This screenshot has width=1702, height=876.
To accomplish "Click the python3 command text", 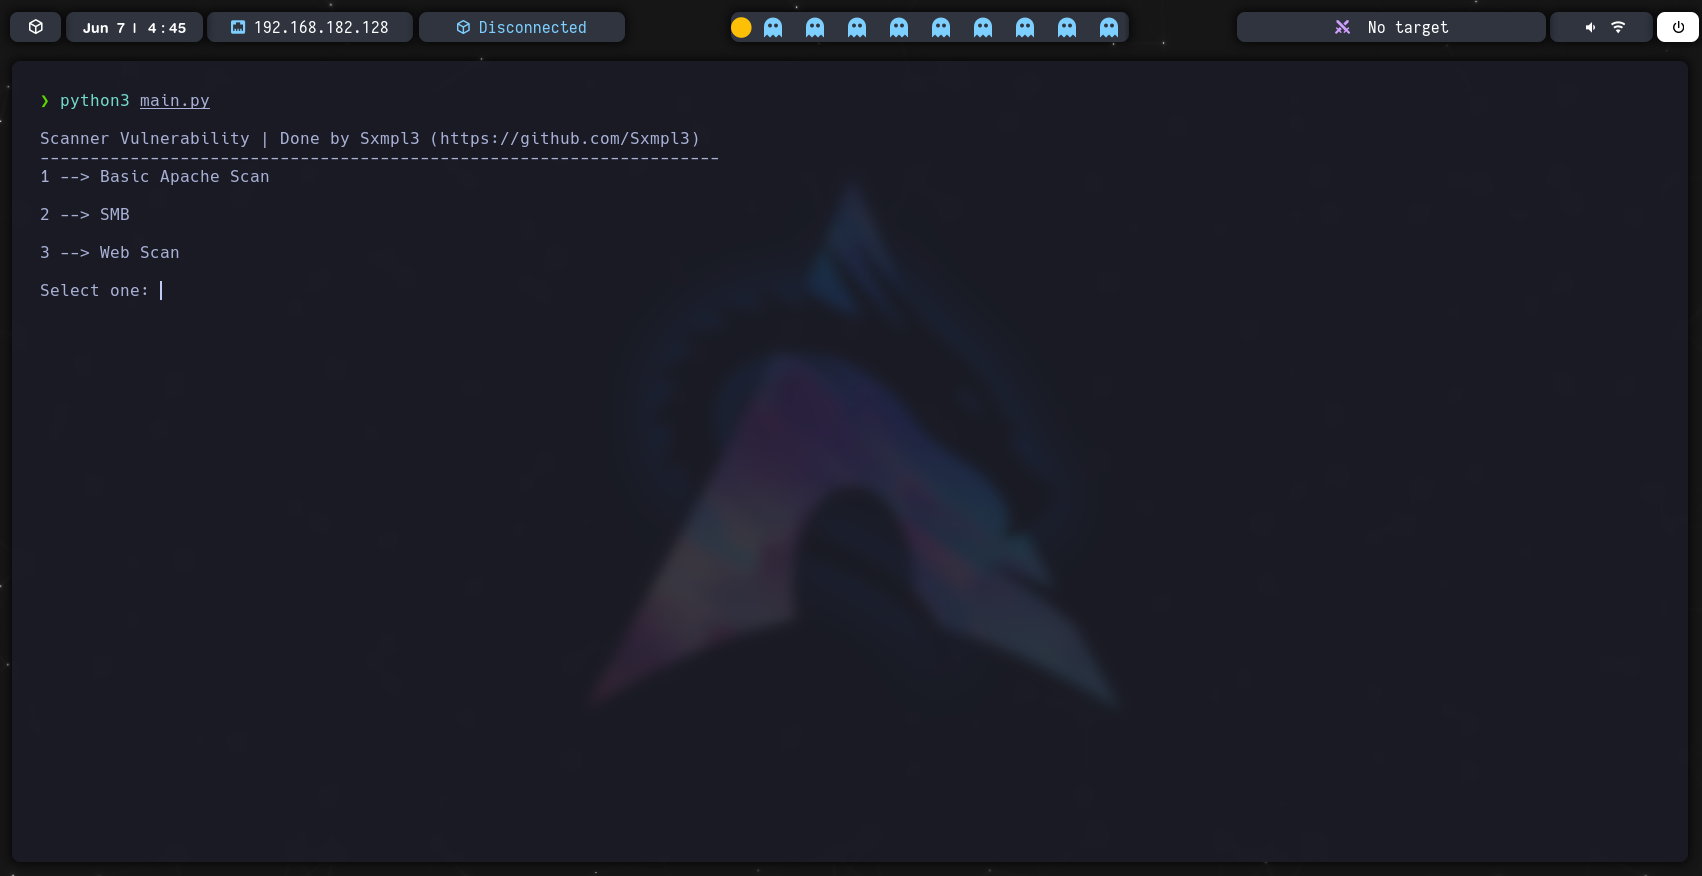I will click(x=95, y=100).
